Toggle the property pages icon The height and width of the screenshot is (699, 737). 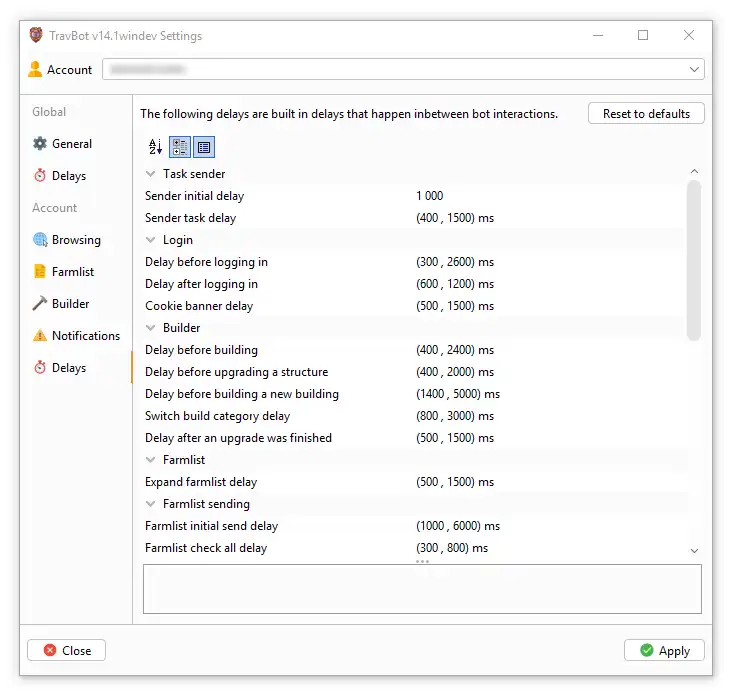tap(204, 147)
